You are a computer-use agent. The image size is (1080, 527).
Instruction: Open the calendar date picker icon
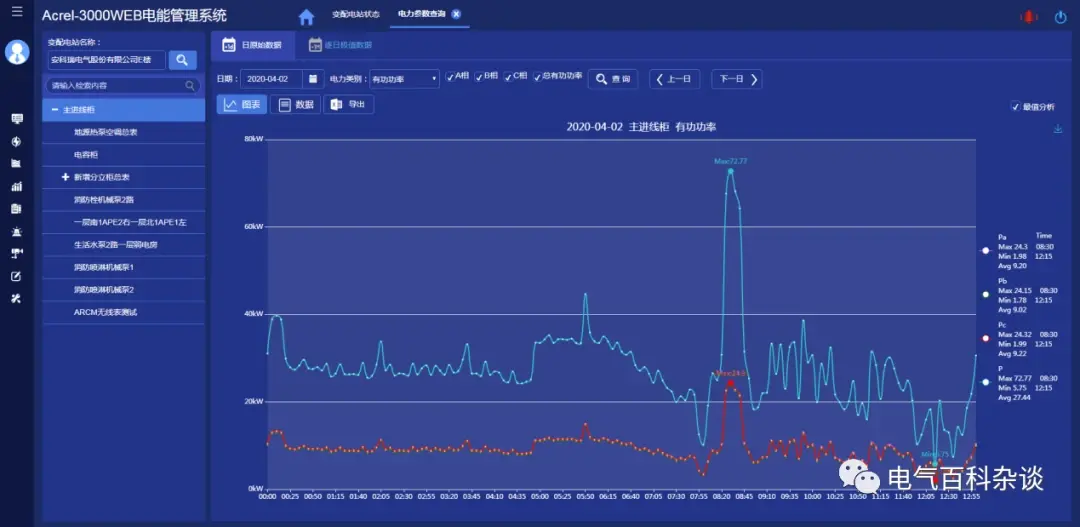tap(312, 79)
